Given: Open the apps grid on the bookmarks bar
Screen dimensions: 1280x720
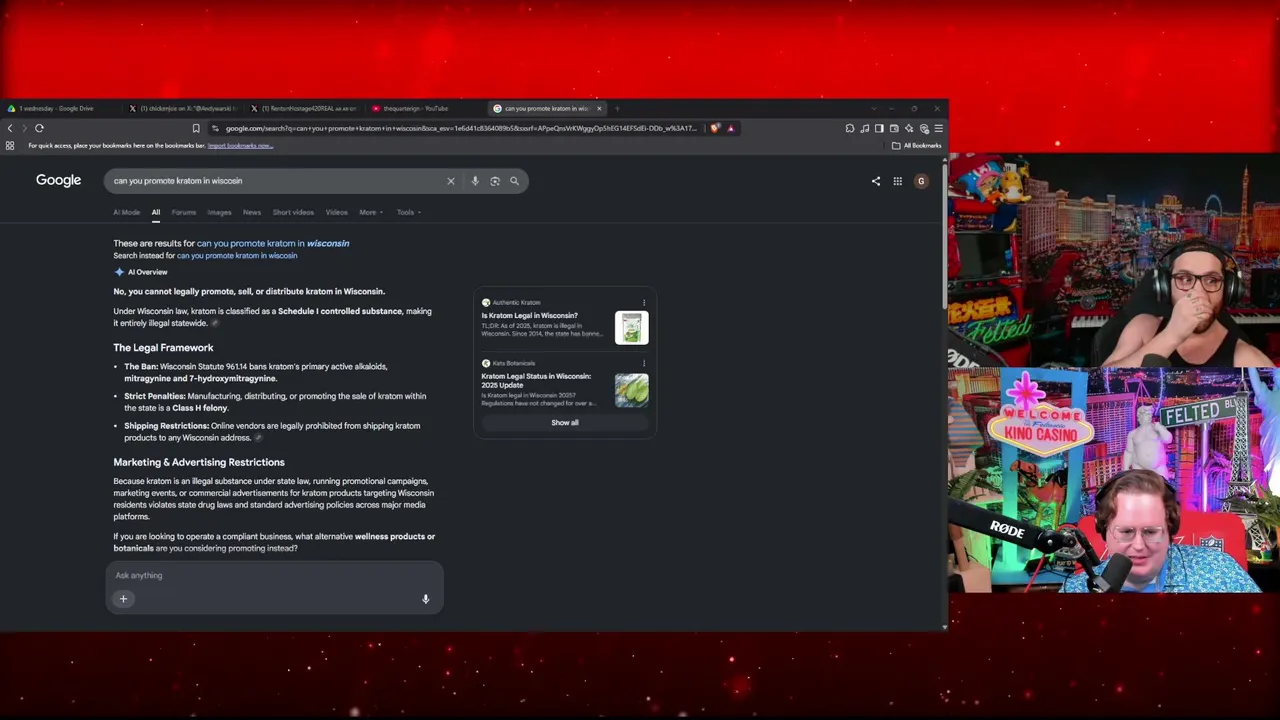Looking at the screenshot, I should click(10, 146).
